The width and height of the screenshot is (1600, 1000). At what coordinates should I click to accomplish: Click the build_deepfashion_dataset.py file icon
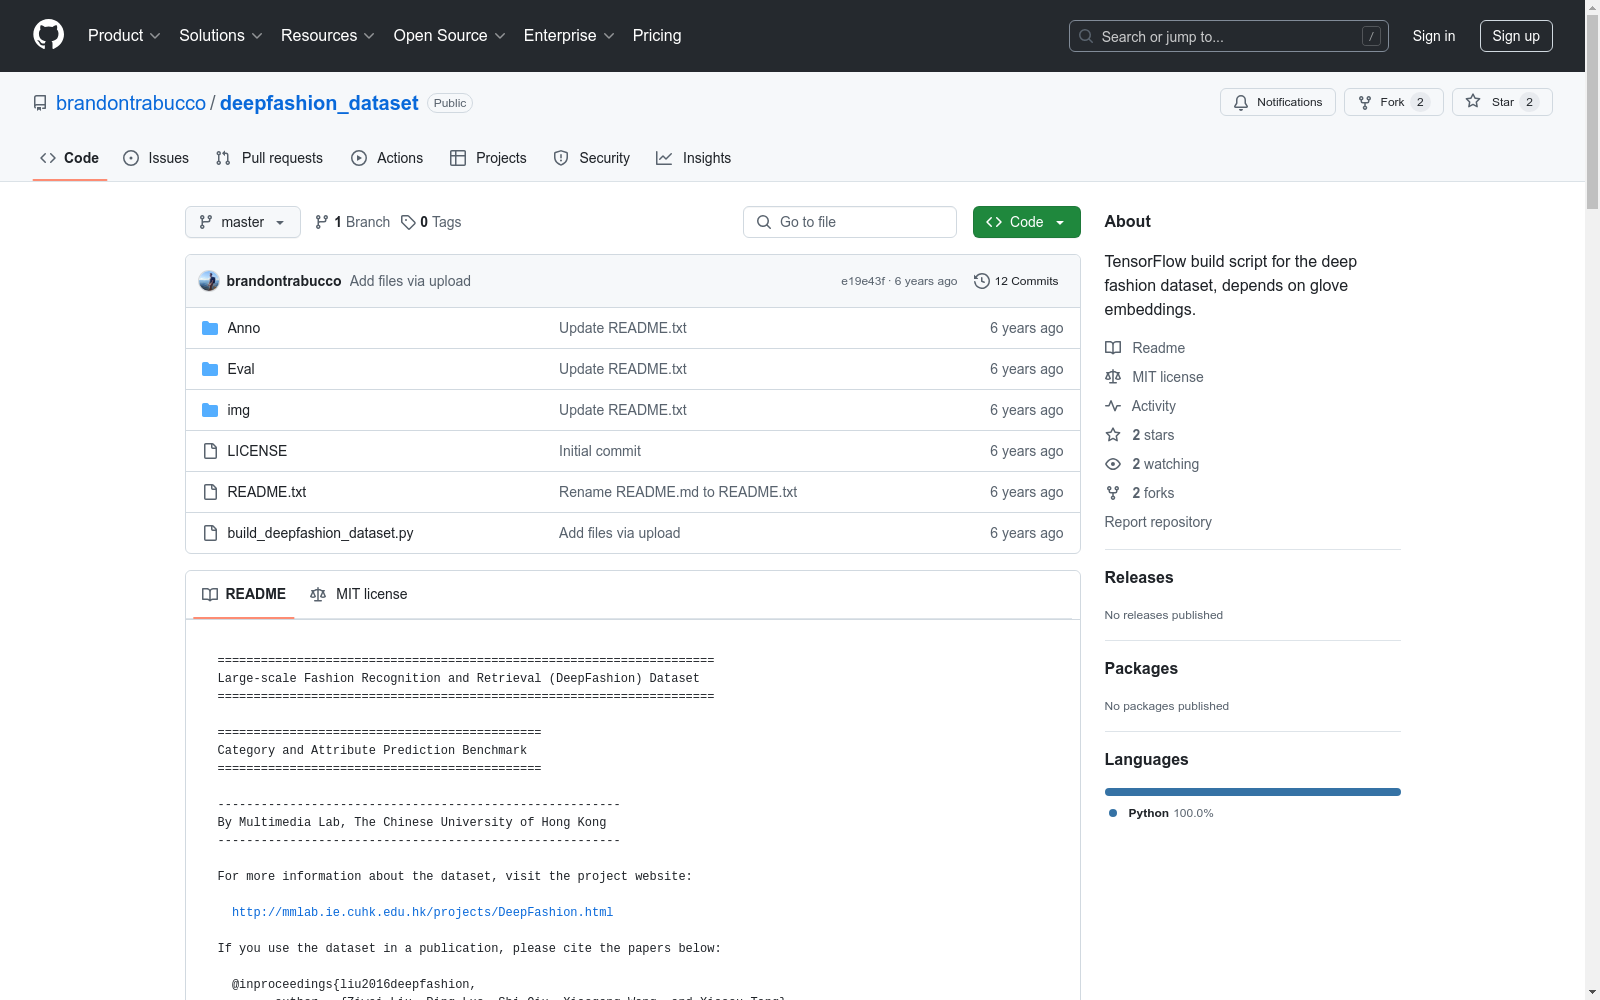pos(210,533)
